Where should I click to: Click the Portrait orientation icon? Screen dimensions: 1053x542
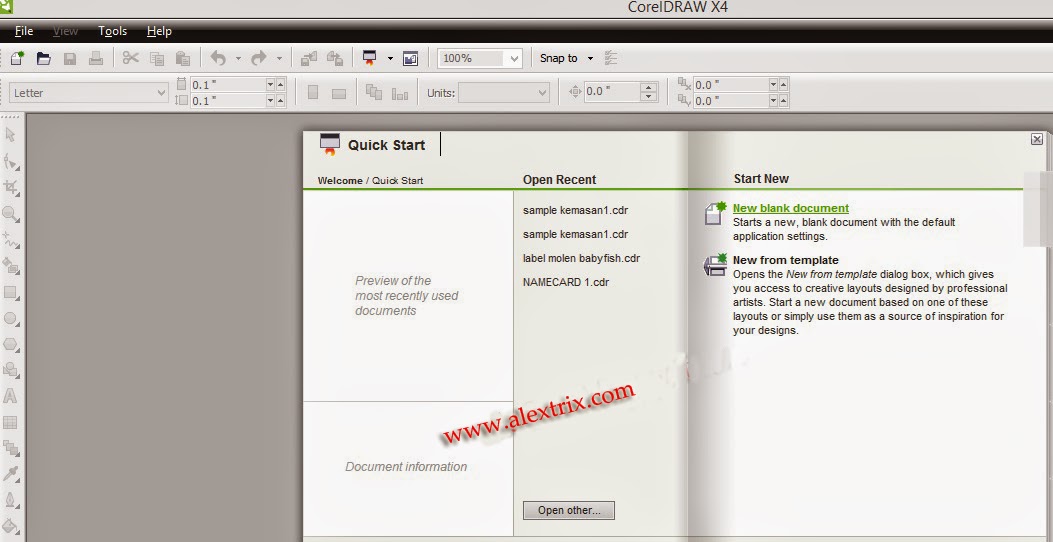pos(313,93)
